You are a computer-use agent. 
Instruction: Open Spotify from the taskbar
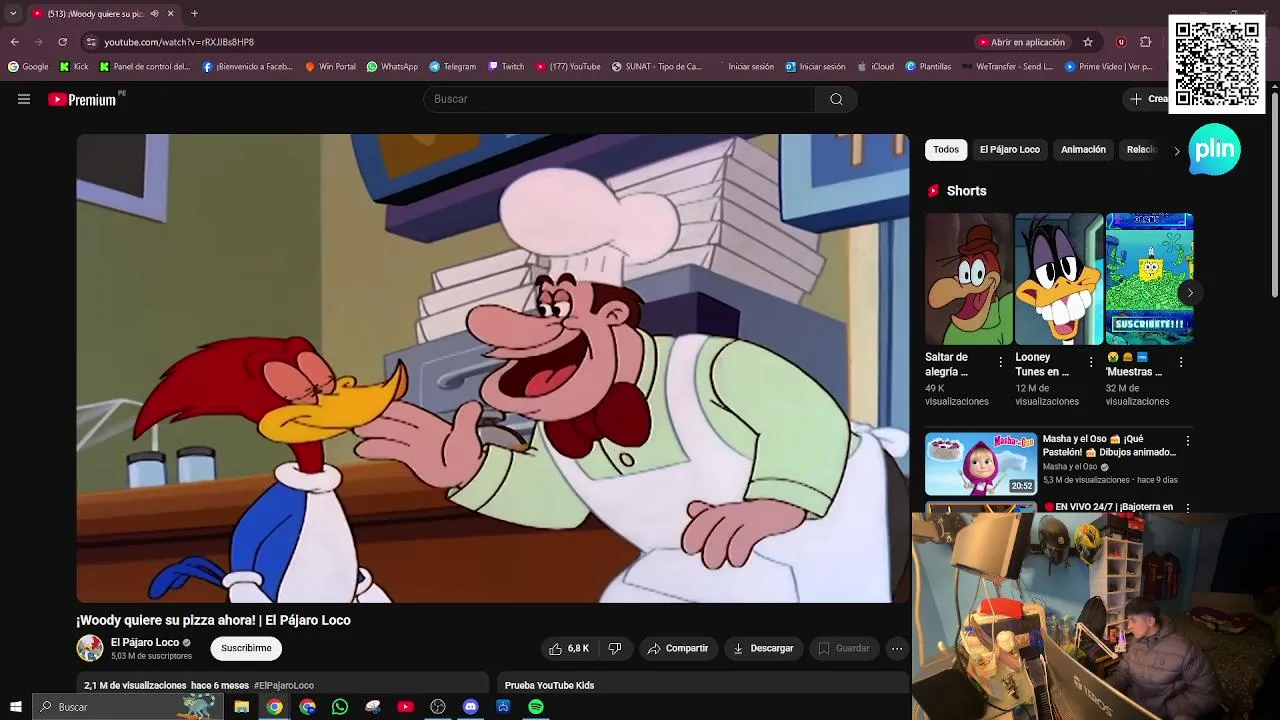coord(536,707)
